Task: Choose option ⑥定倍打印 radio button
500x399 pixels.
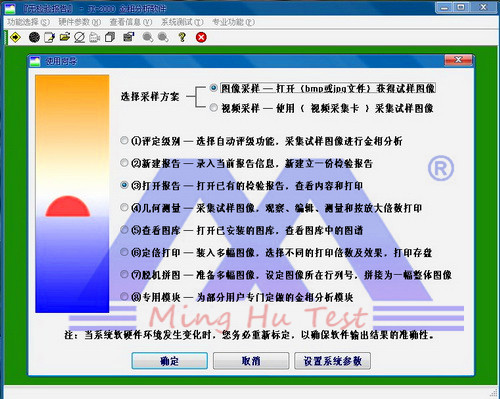Action: (x=124, y=252)
